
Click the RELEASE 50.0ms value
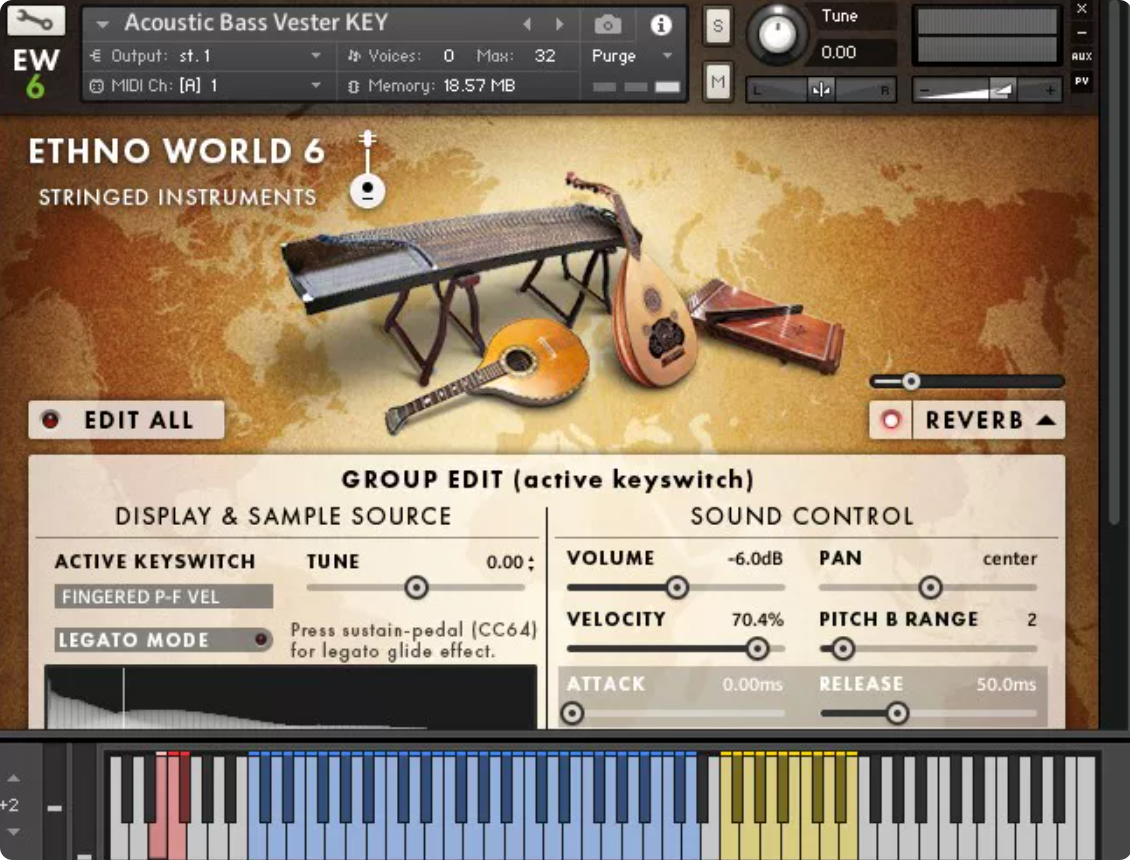1006,684
